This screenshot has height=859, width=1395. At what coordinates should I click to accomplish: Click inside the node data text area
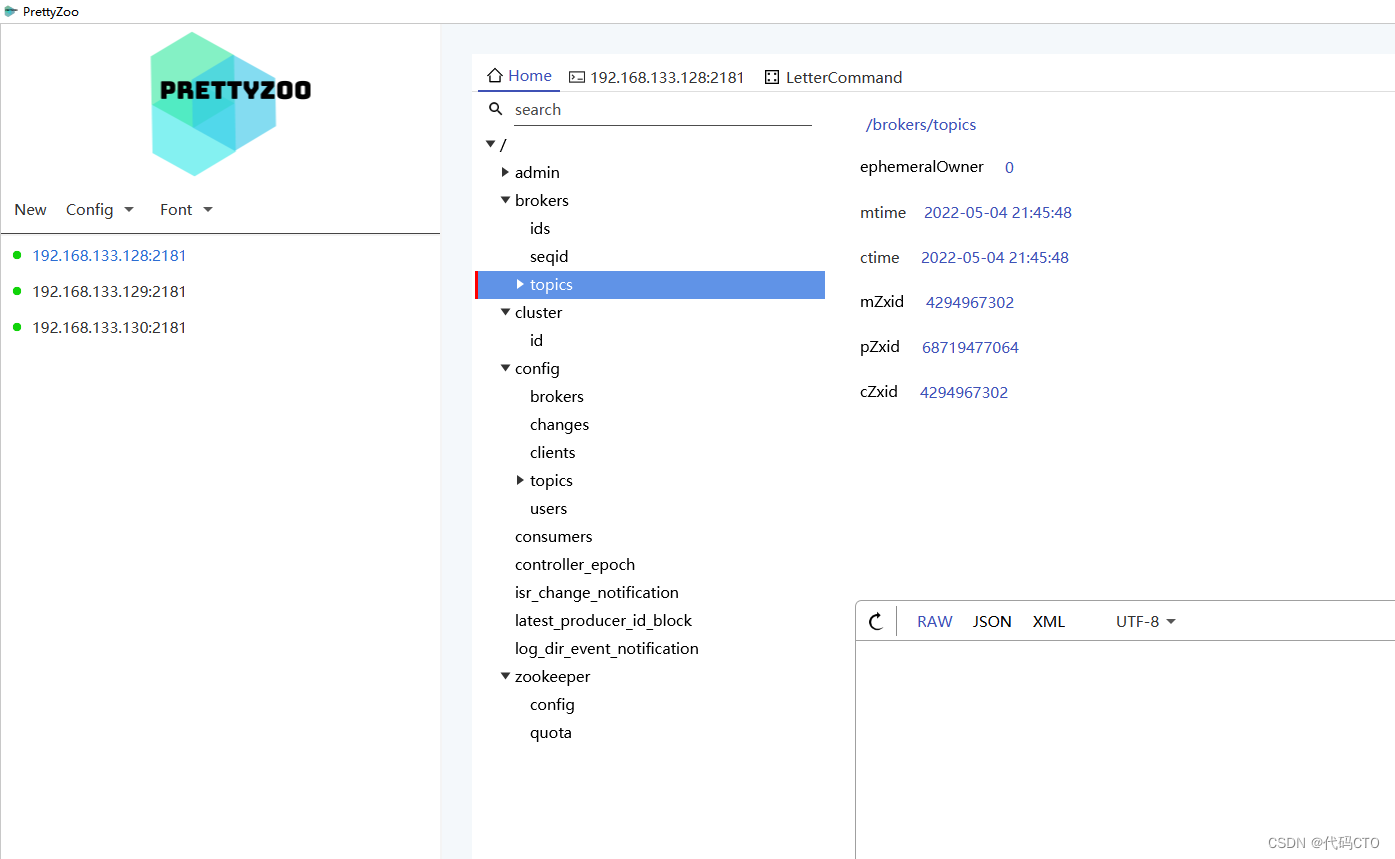click(x=1125, y=750)
